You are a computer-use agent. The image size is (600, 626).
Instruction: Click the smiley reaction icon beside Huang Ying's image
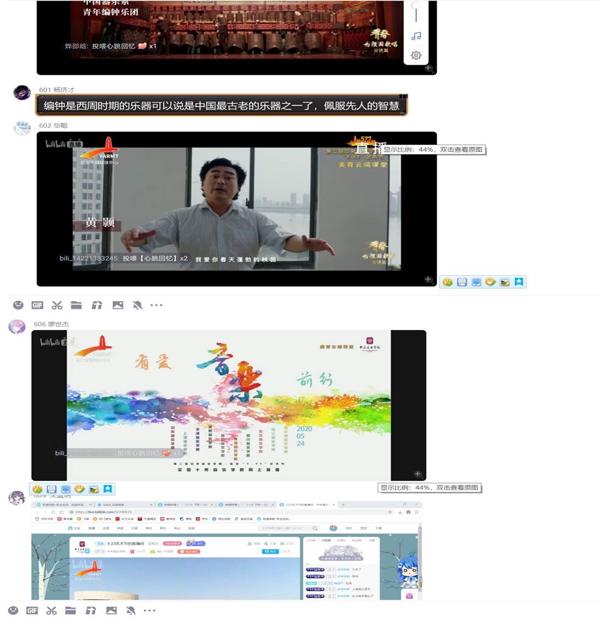[447, 282]
